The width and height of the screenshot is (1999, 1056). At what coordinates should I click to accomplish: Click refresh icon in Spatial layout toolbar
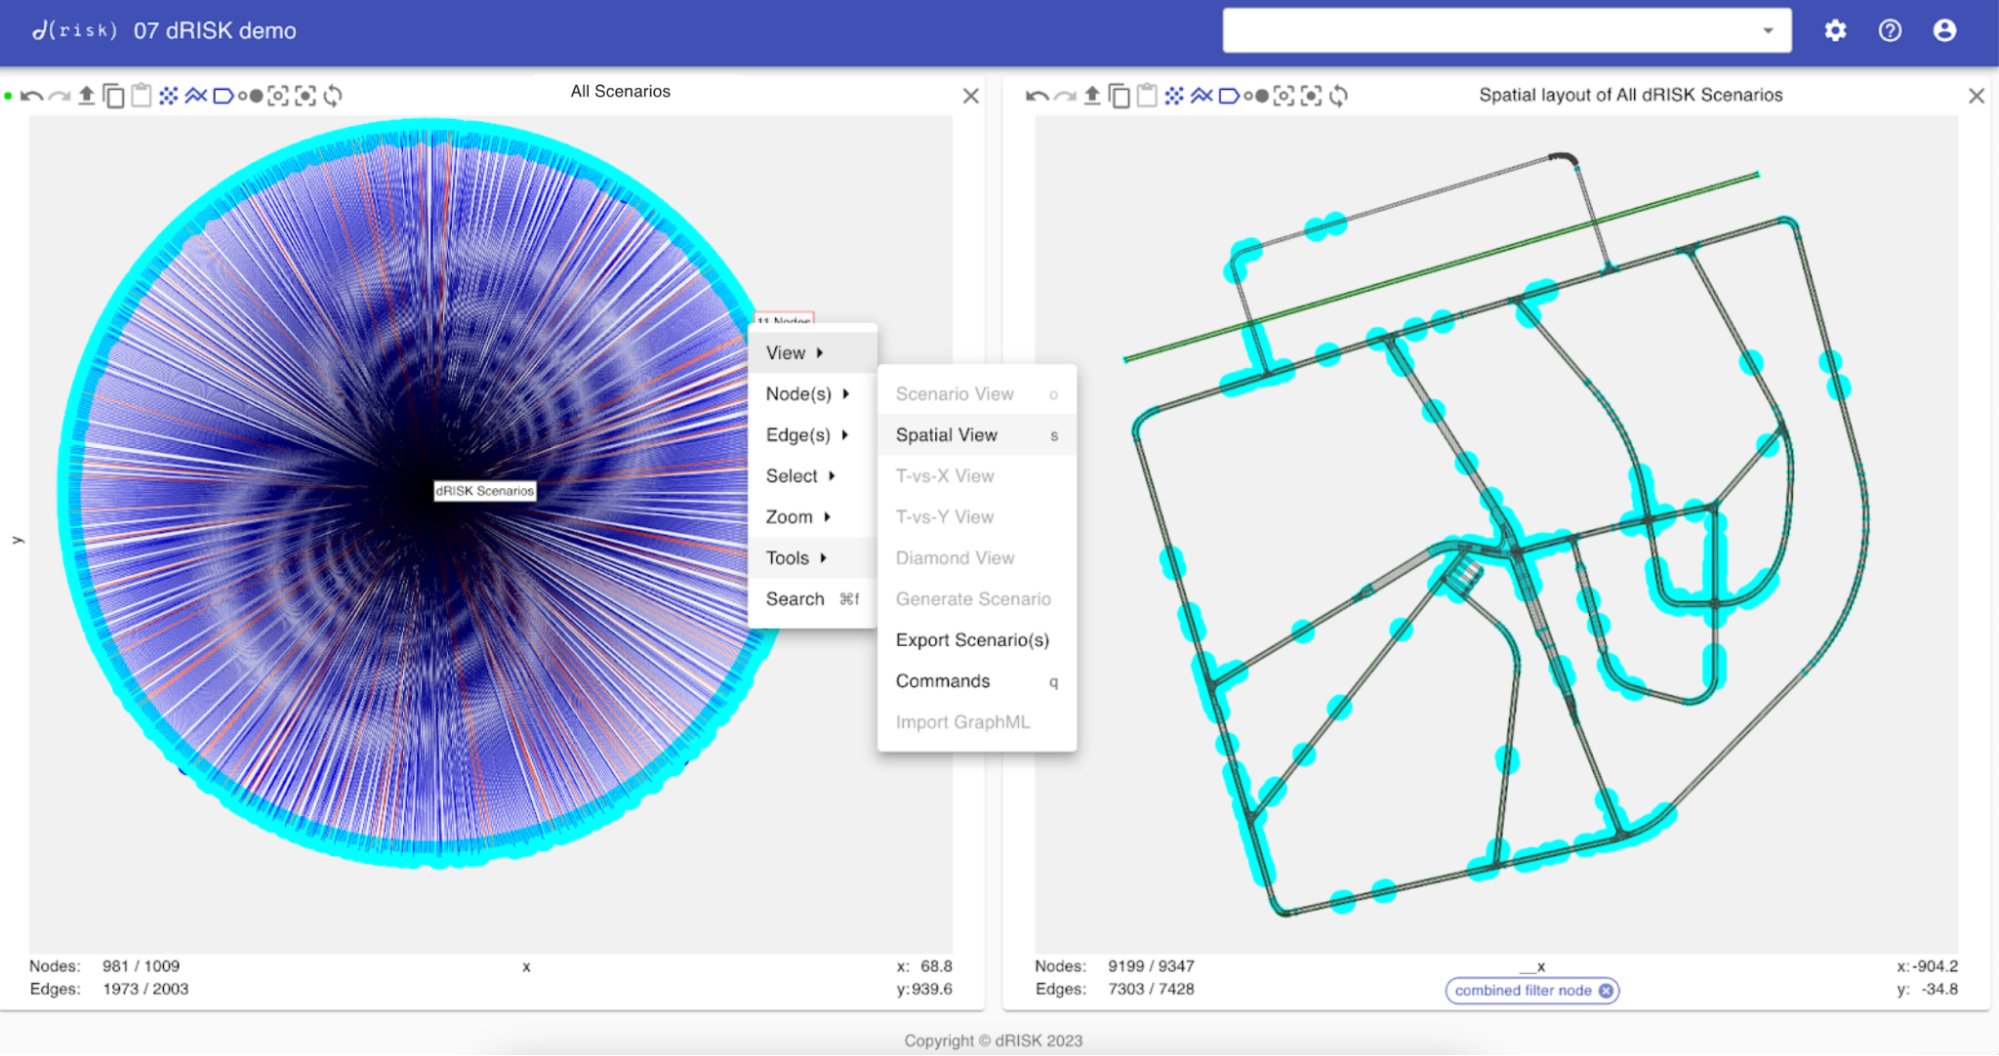click(x=1339, y=96)
